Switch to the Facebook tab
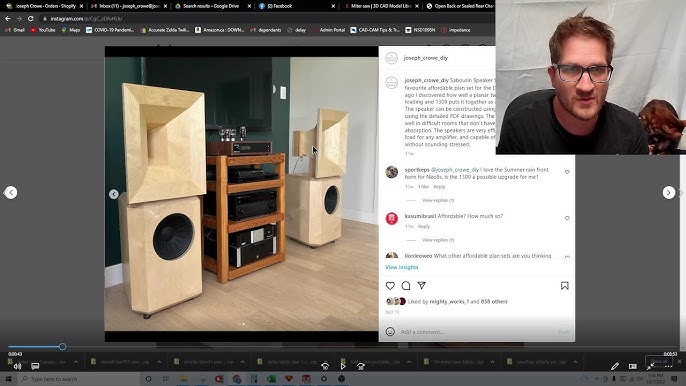This screenshot has height=386, width=686. click(297, 6)
